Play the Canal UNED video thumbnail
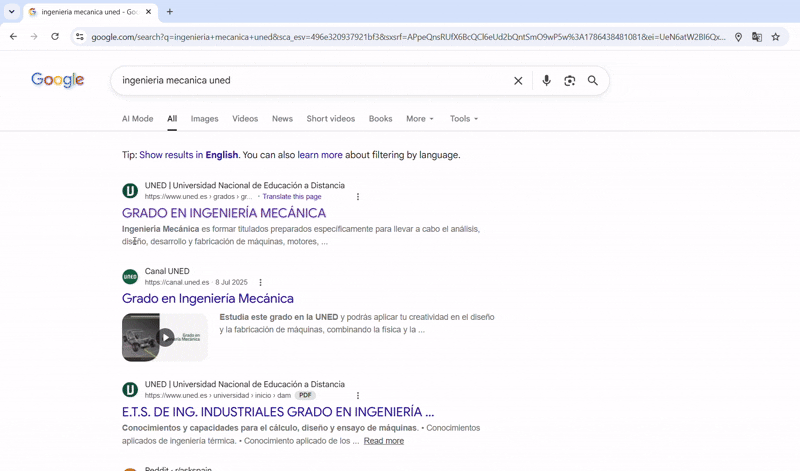Viewport: 800px width, 471px height. [165, 337]
